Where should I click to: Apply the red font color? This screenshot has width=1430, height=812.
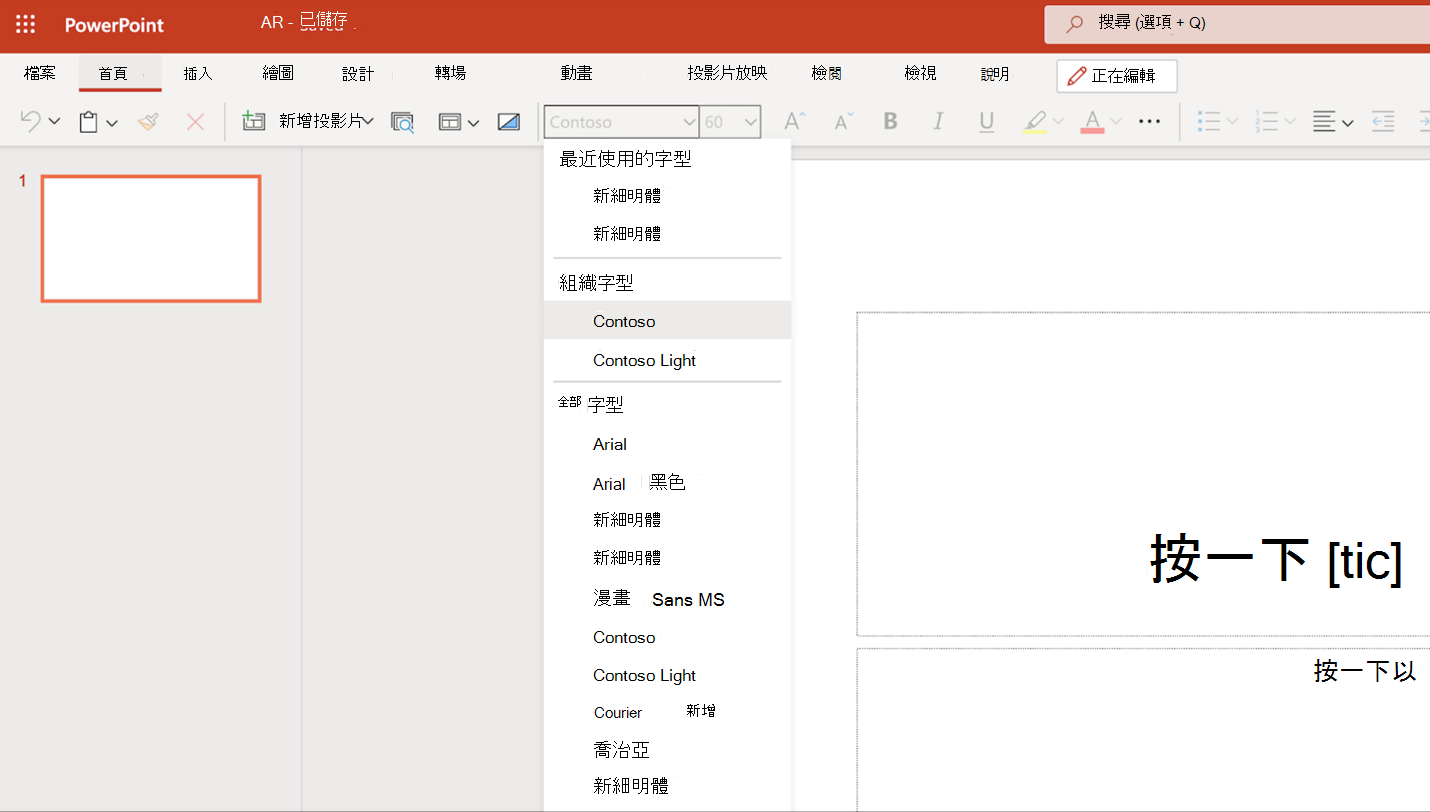[1092, 122]
